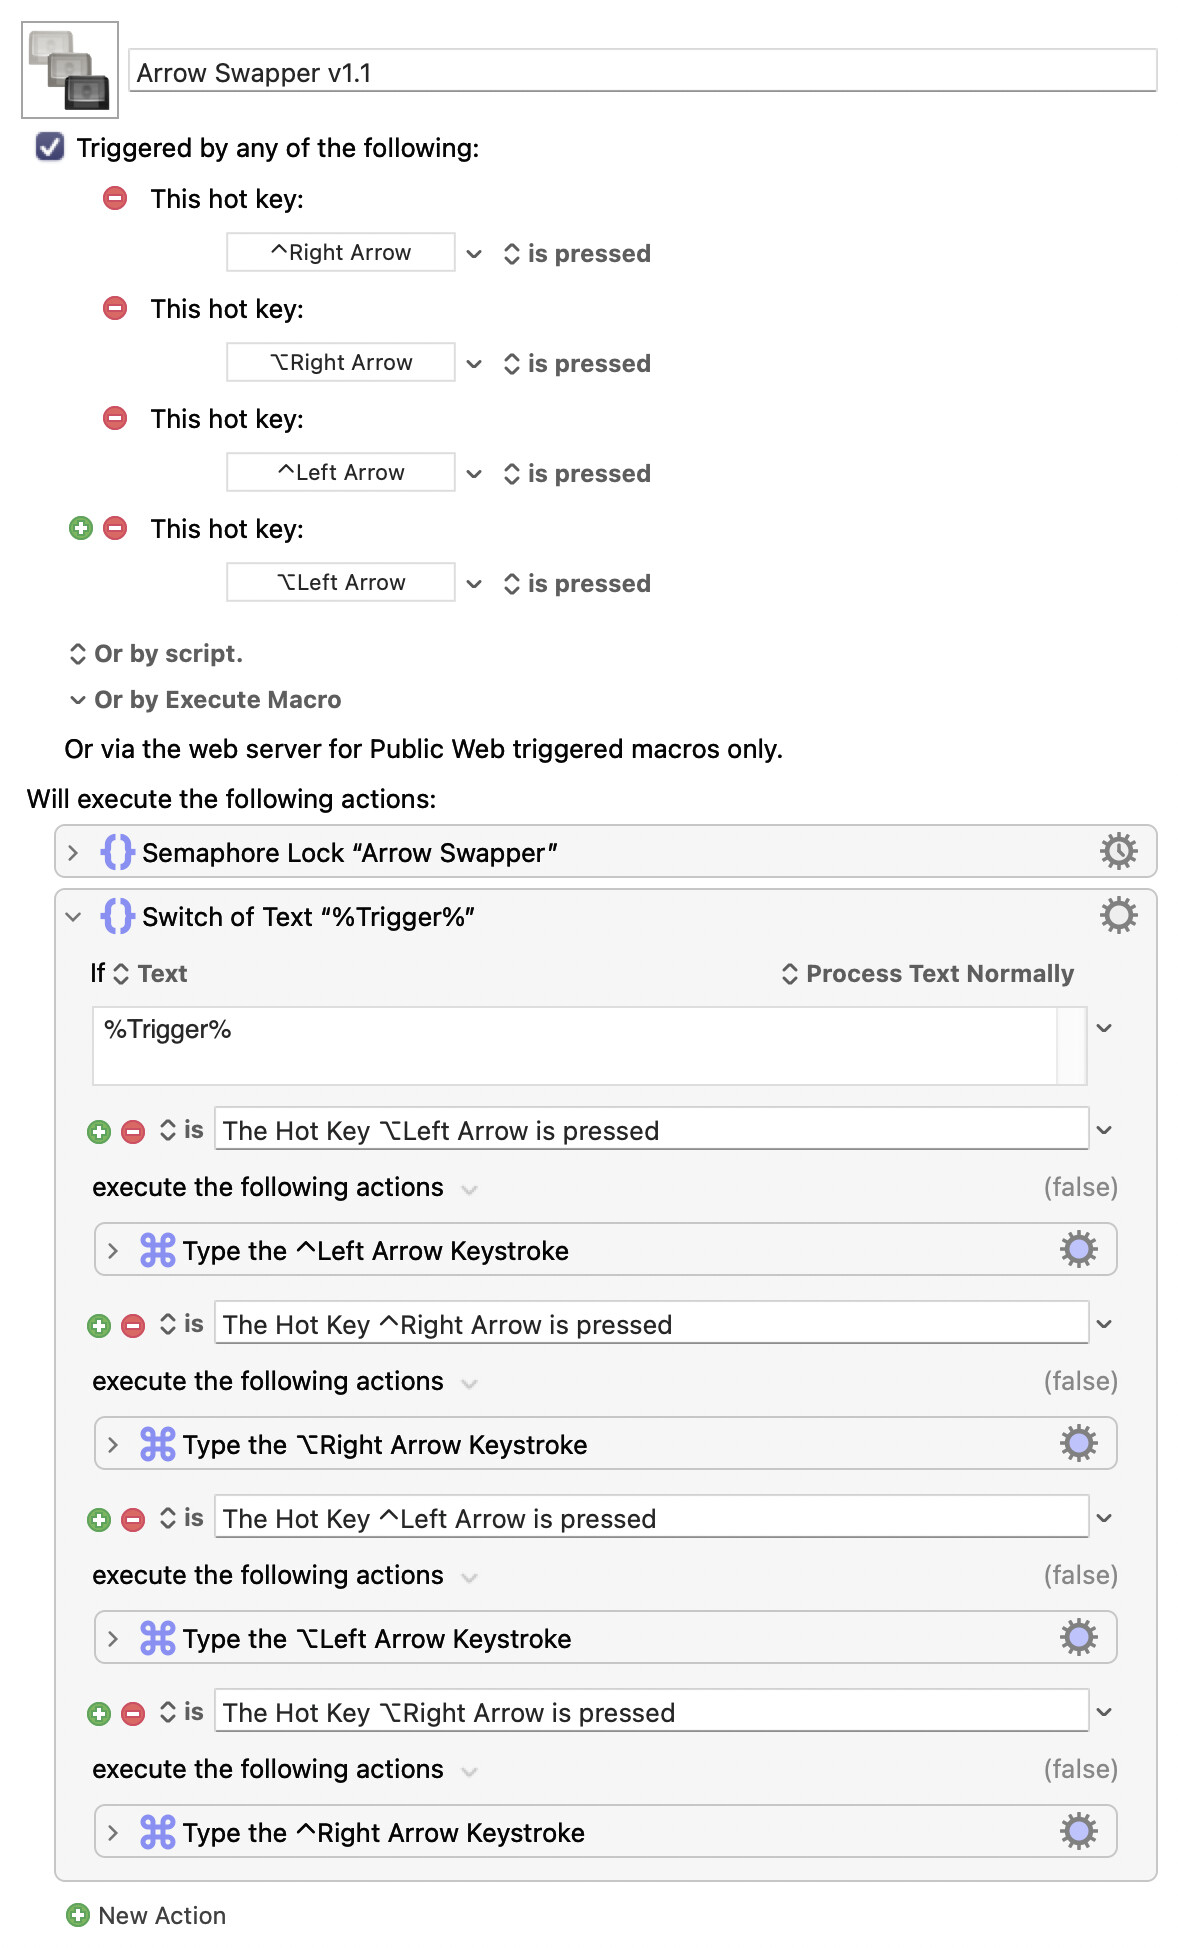1178x1948 pixels.
Task: Collapse the Switch of Text action
Action: [x=73, y=917]
